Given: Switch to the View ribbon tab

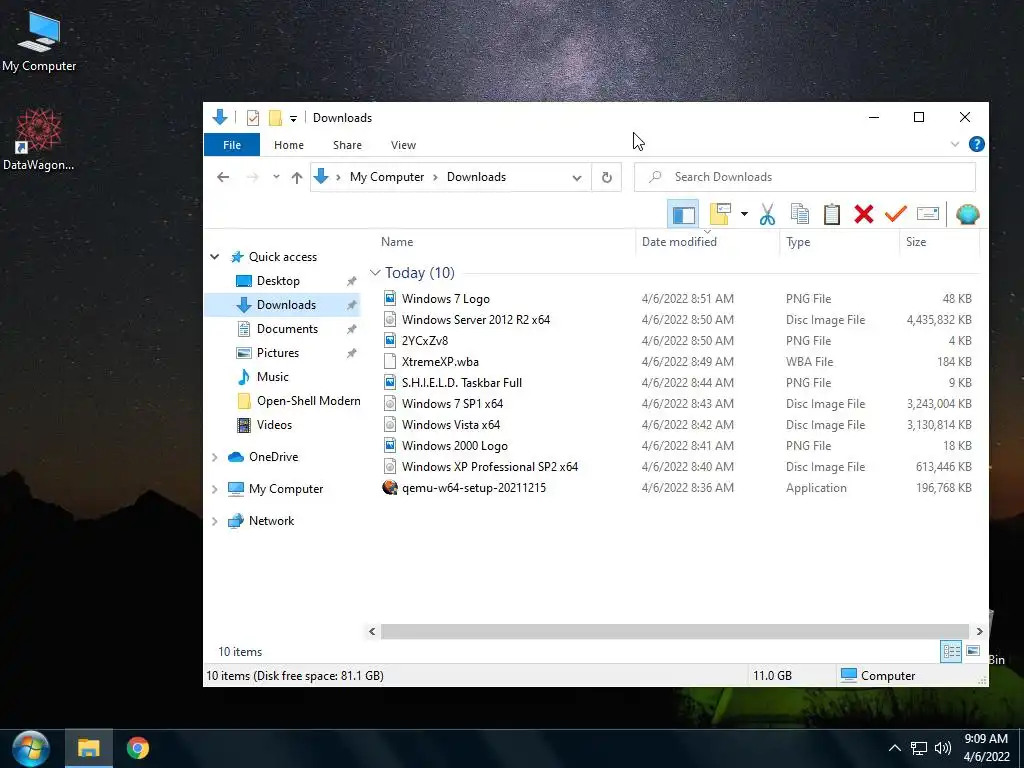Looking at the screenshot, I should (x=403, y=145).
